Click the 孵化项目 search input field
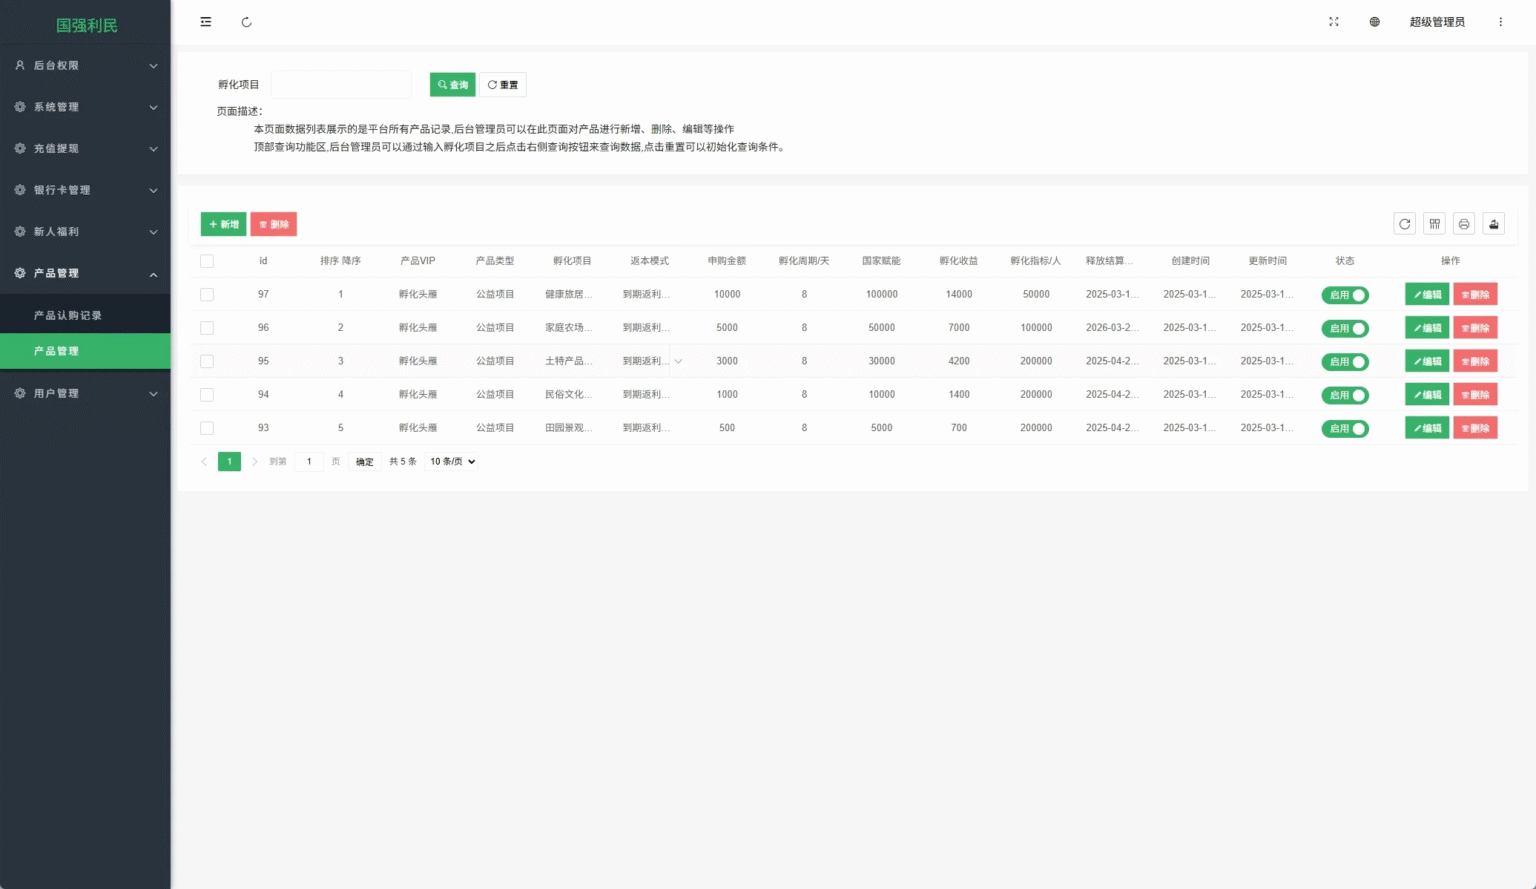Image resolution: width=1536 pixels, height=889 pixels. [341, 85]
